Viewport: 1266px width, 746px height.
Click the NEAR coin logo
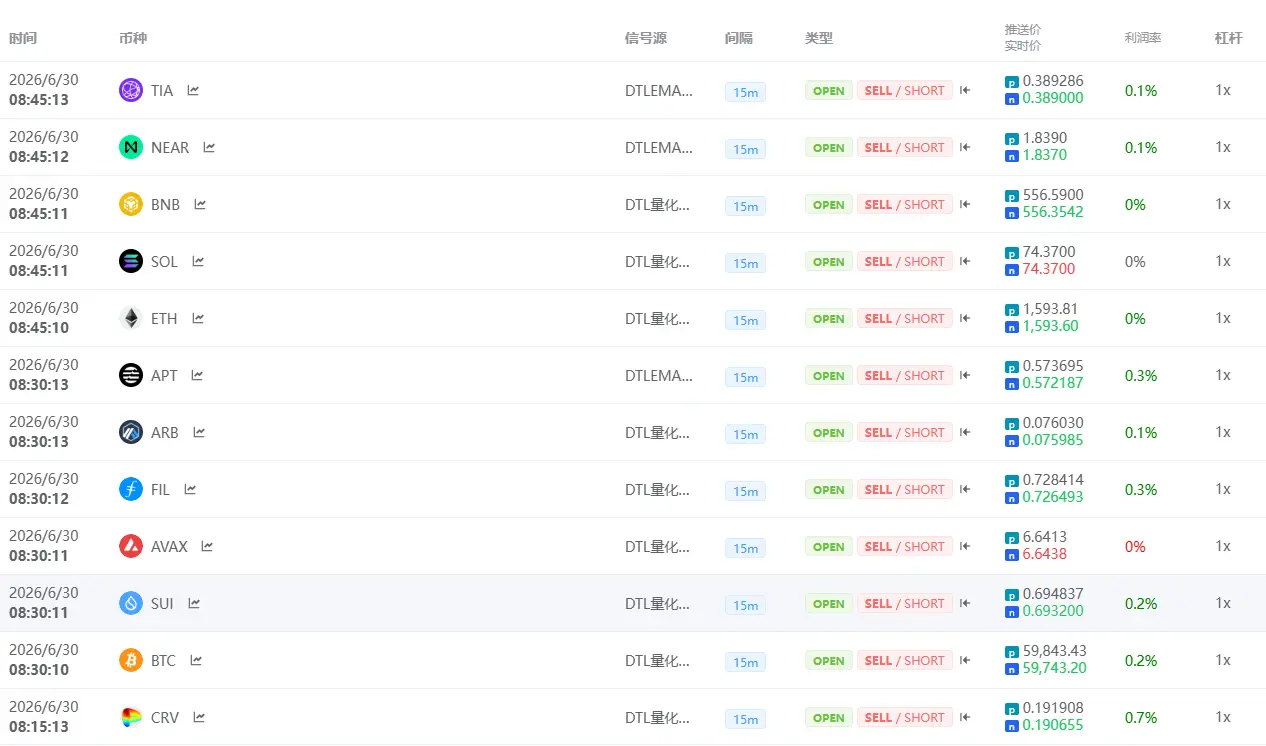131,147
